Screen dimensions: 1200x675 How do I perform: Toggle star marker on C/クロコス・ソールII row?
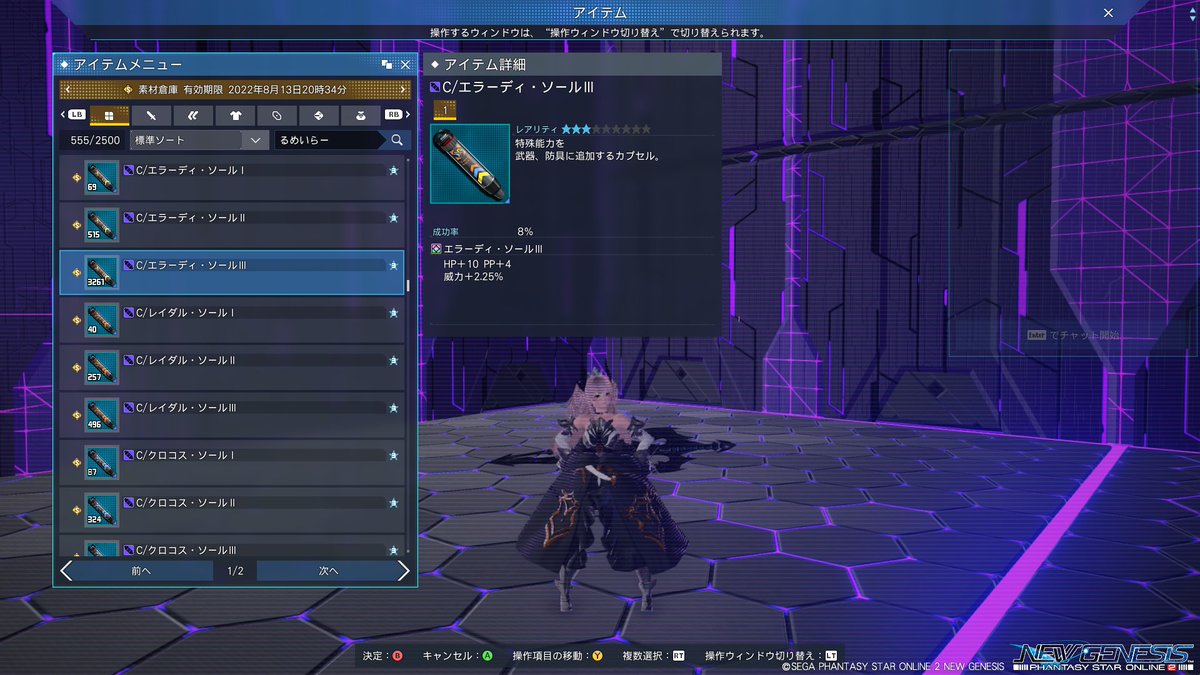(x=394, y=503)
